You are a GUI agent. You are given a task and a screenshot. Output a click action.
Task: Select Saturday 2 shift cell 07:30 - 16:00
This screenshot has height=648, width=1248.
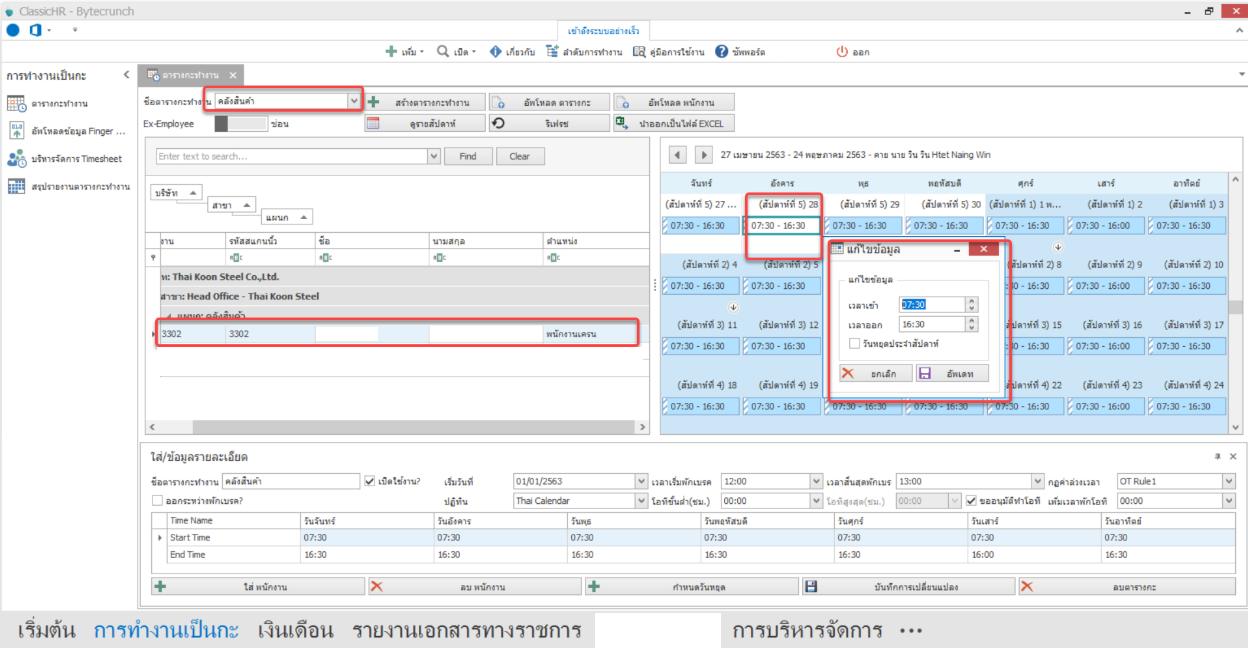[x=1106, y=226]
